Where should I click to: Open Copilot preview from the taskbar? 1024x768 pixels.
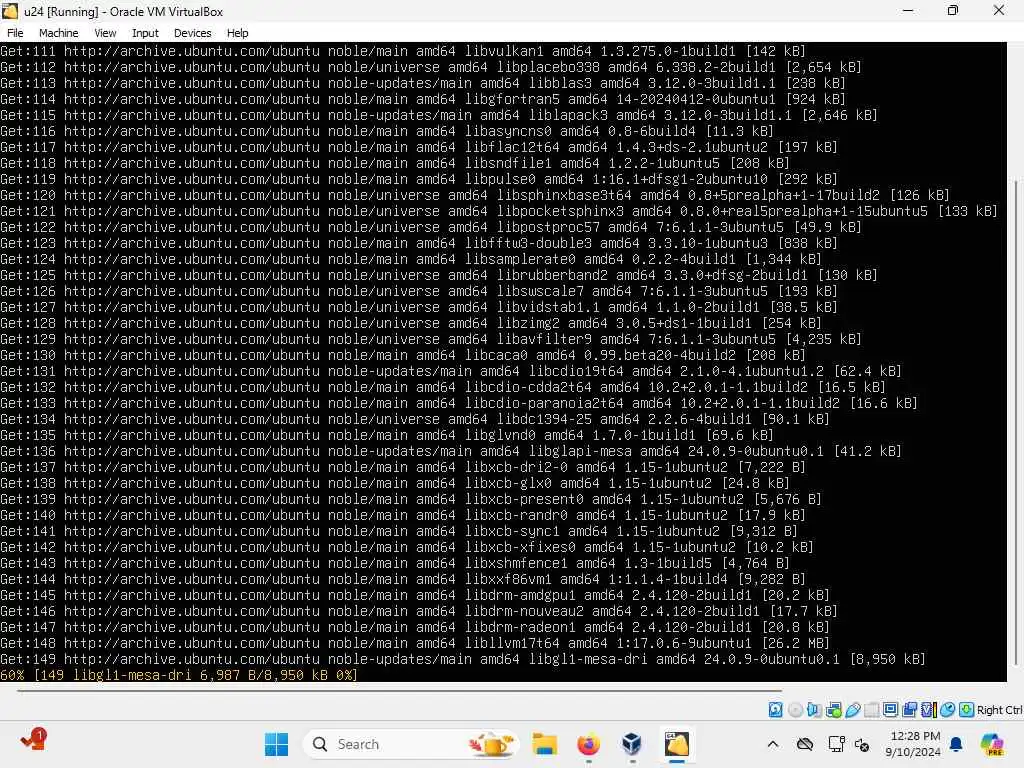click(x=992, y=744)
